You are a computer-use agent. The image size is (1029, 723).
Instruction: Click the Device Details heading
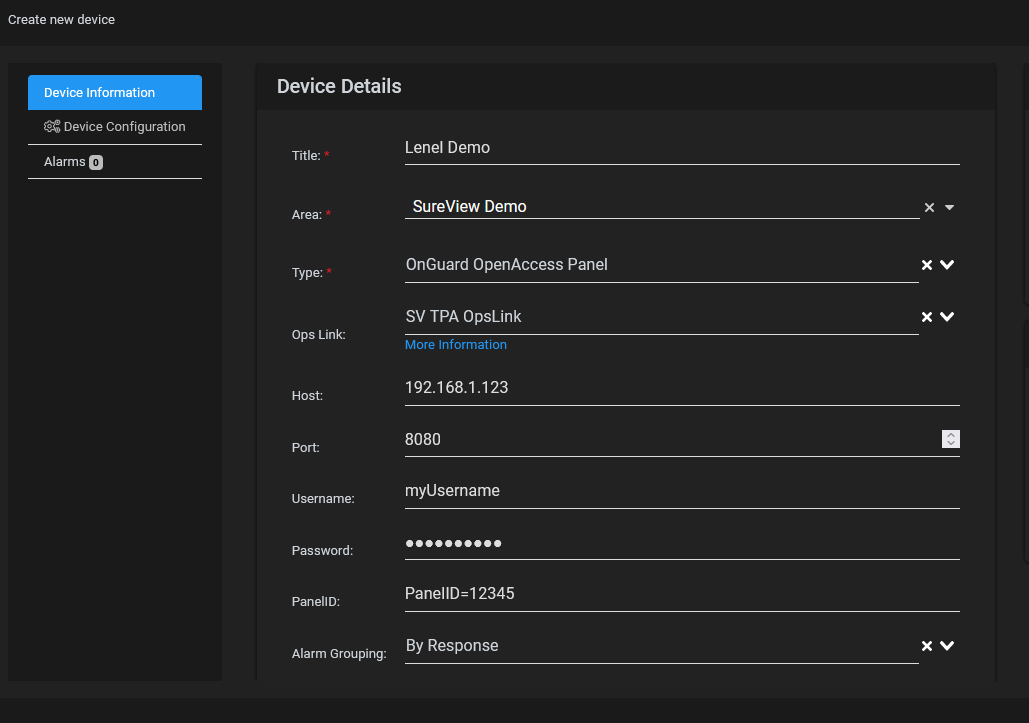[x=339, y=87]
